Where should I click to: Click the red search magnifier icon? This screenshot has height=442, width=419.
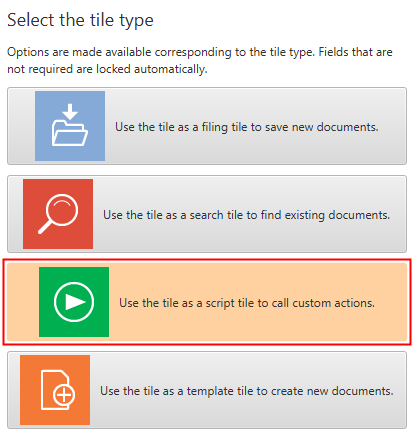pos(58,214)
